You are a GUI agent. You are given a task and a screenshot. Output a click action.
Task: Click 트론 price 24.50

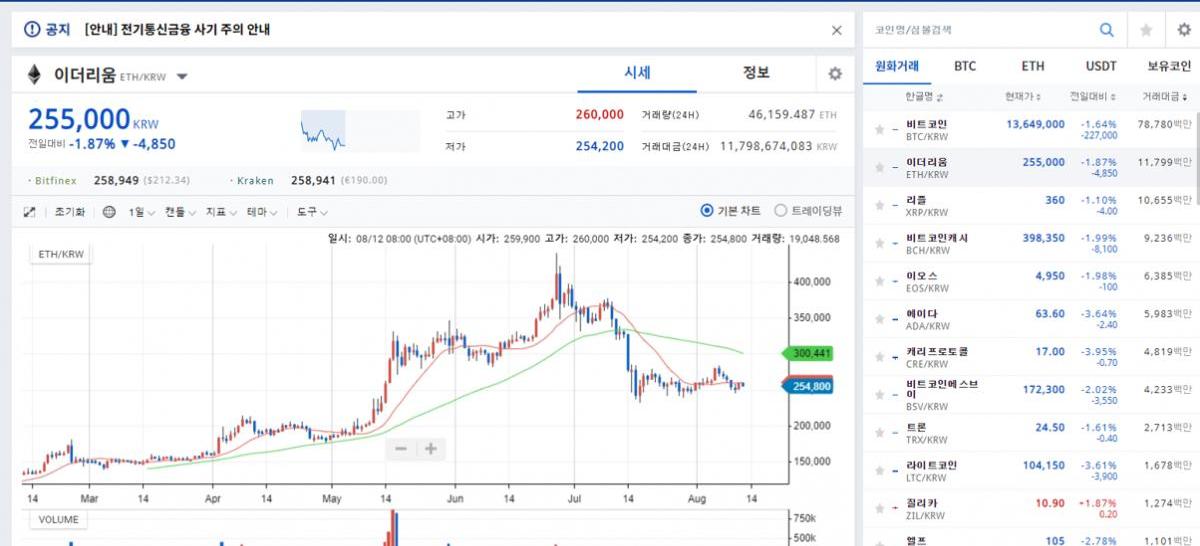tap(1050, 427)
